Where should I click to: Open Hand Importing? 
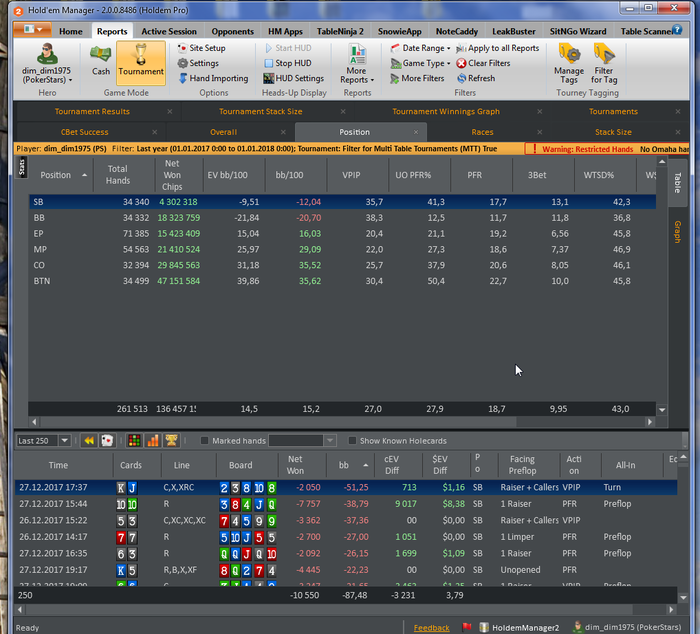213,78
